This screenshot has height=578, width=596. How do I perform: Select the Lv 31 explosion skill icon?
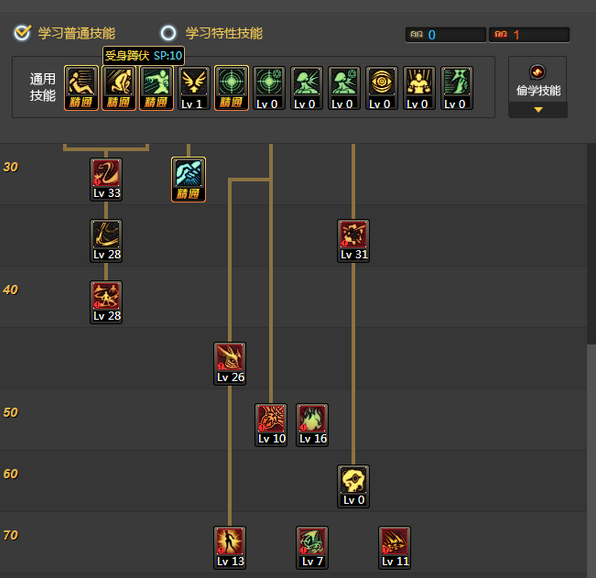pyautogui.click(x=353, y=241)
